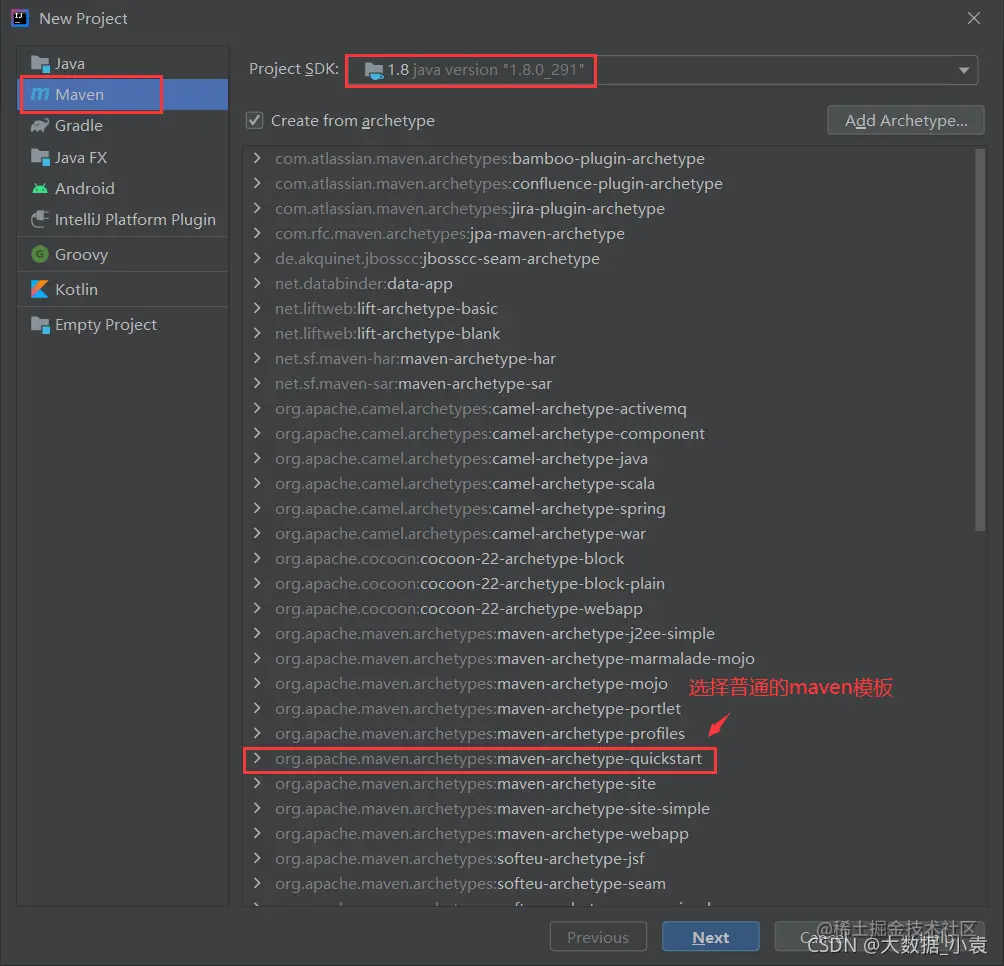Click the IntelliJ Platform Plugin icon
Image resolution: width=1004 pixels, height=966 pixels.
point(40,220)
